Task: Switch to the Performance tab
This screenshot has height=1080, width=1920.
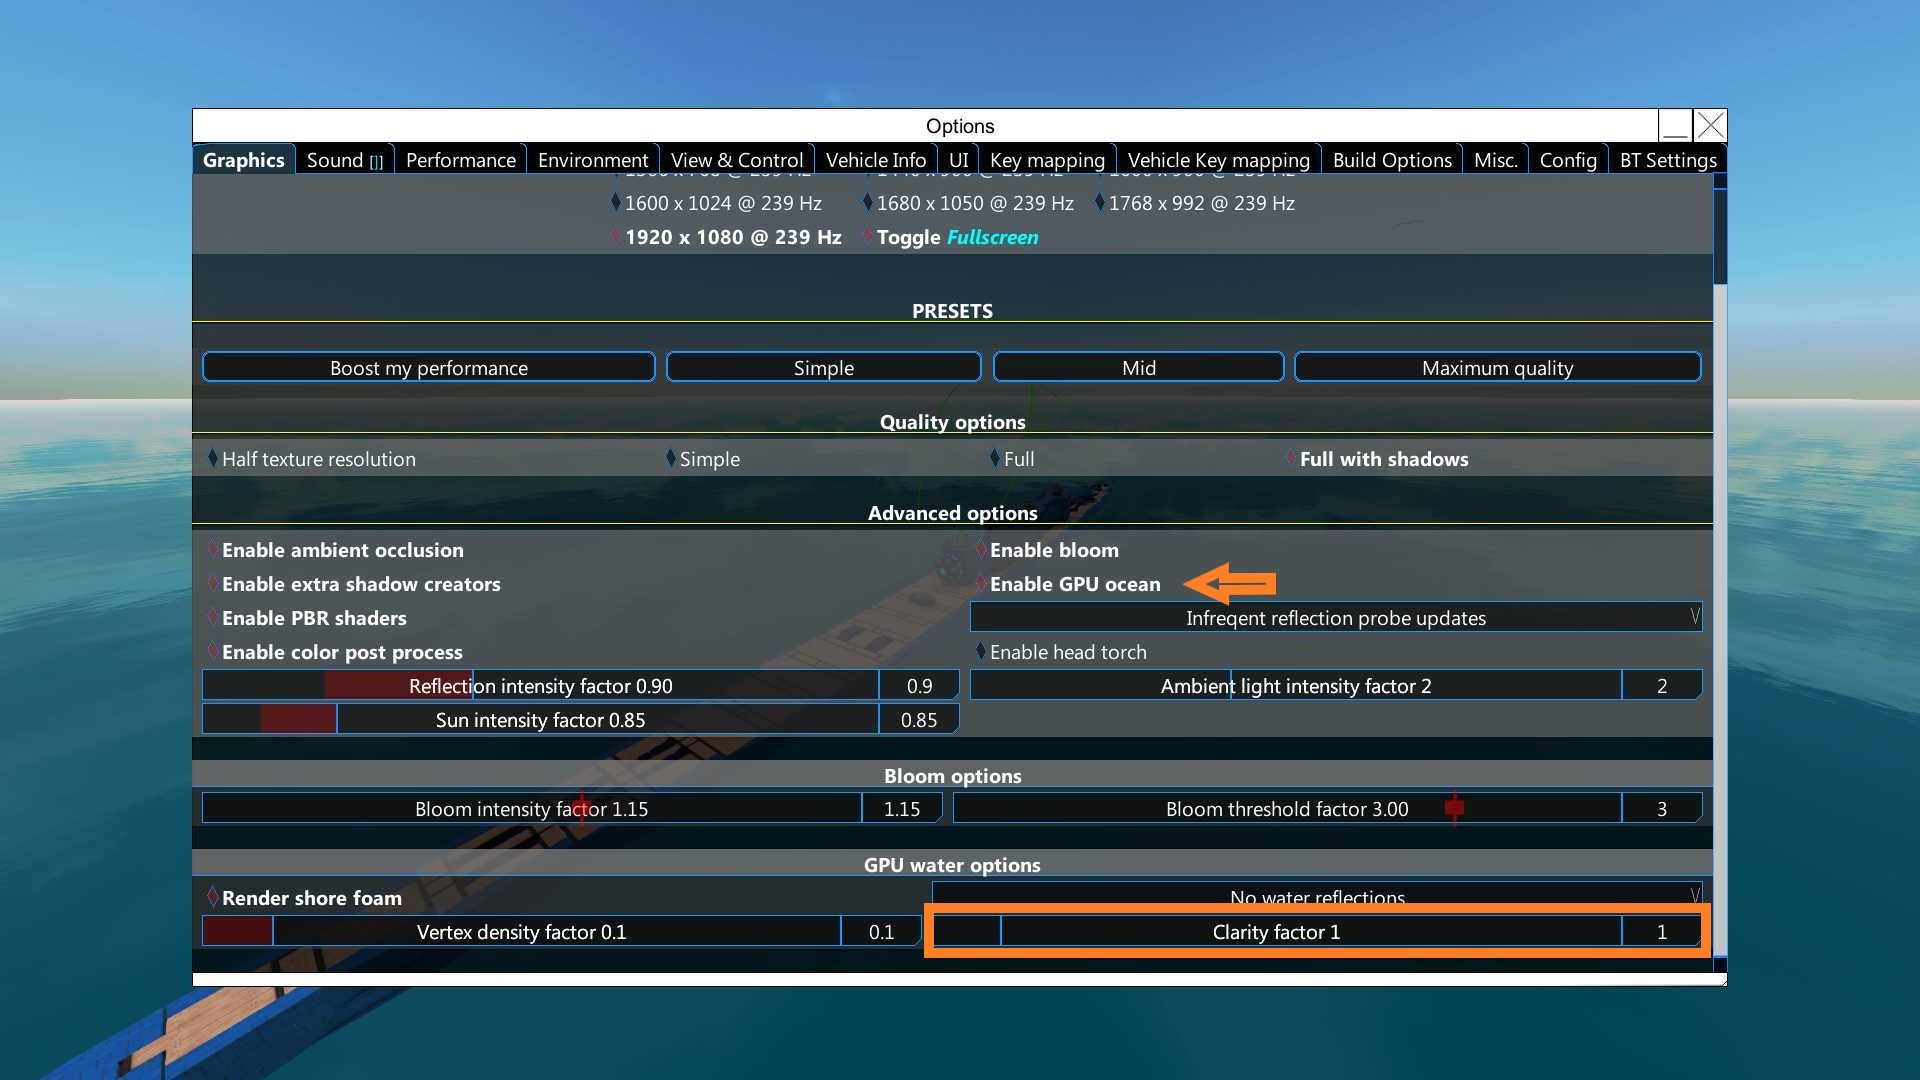Action: (x=460, y=160)
